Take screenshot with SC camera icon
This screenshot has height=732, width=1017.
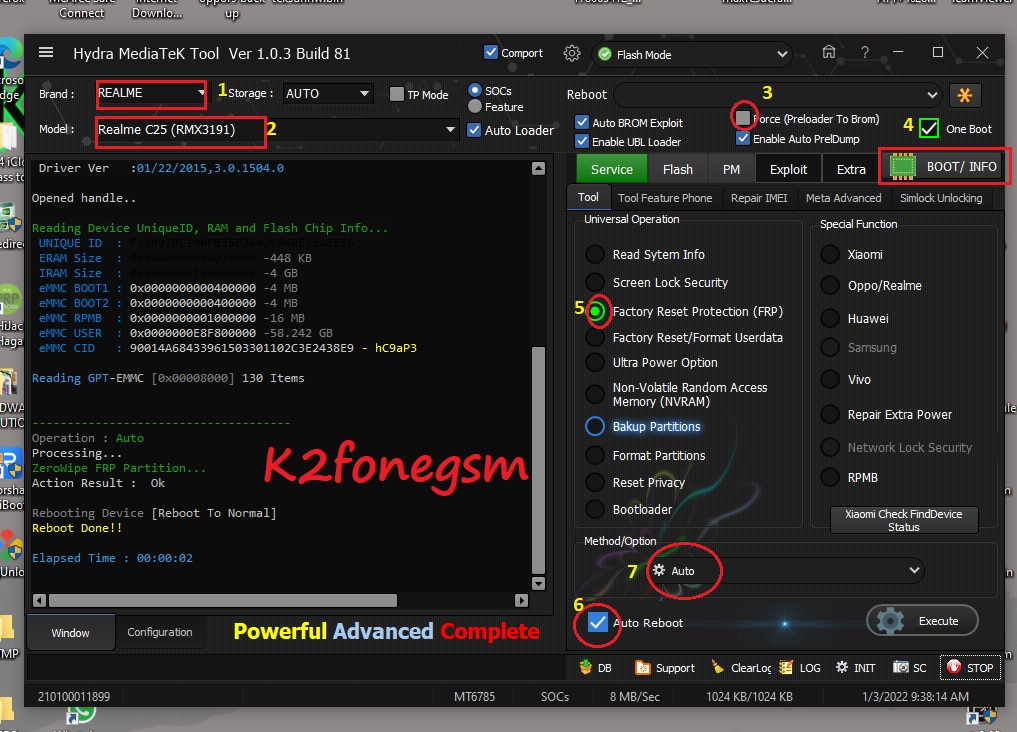(900, 667)
